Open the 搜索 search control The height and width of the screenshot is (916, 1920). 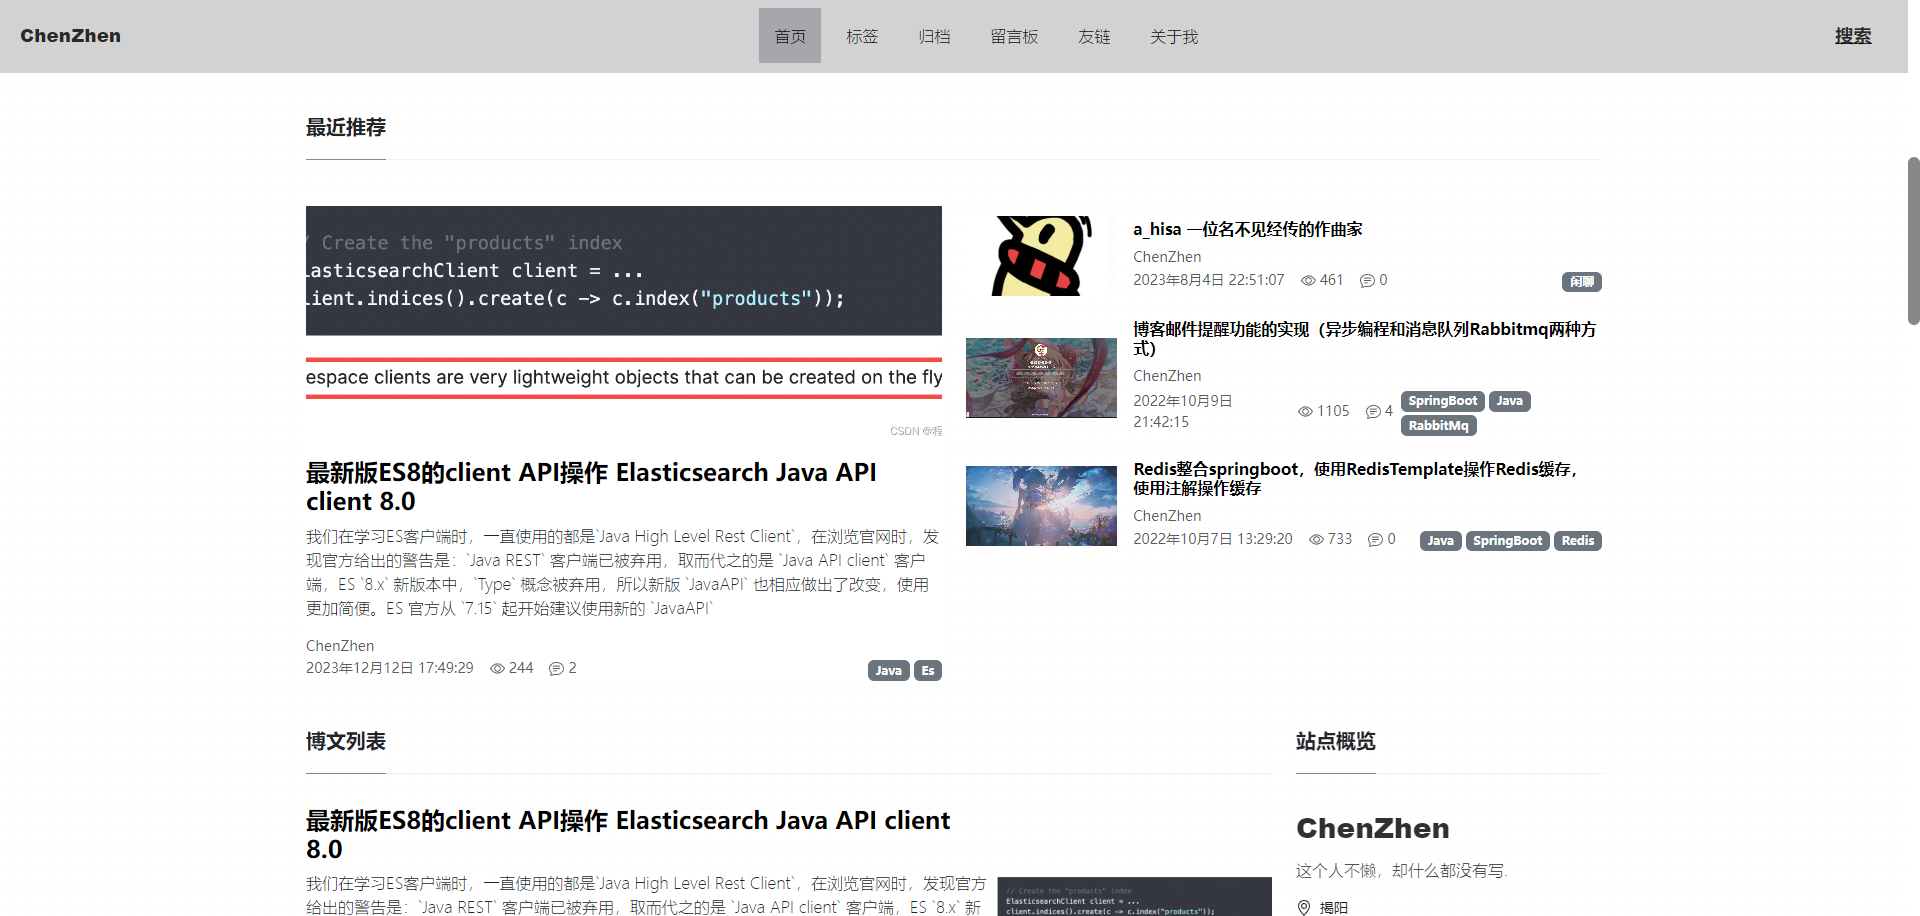tap(1853, 36)
